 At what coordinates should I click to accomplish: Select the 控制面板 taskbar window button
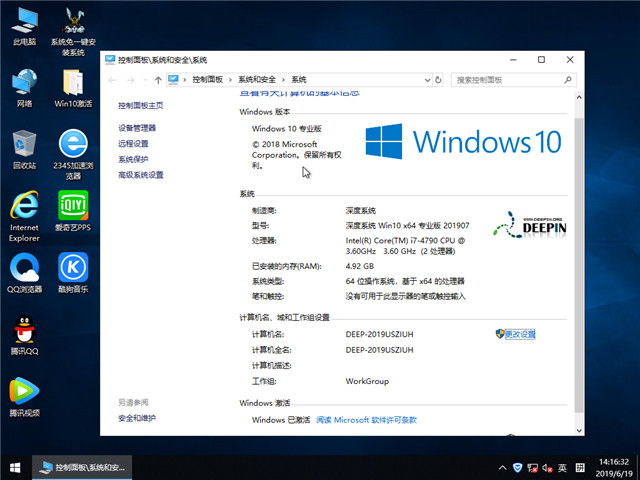coord(82,467)
